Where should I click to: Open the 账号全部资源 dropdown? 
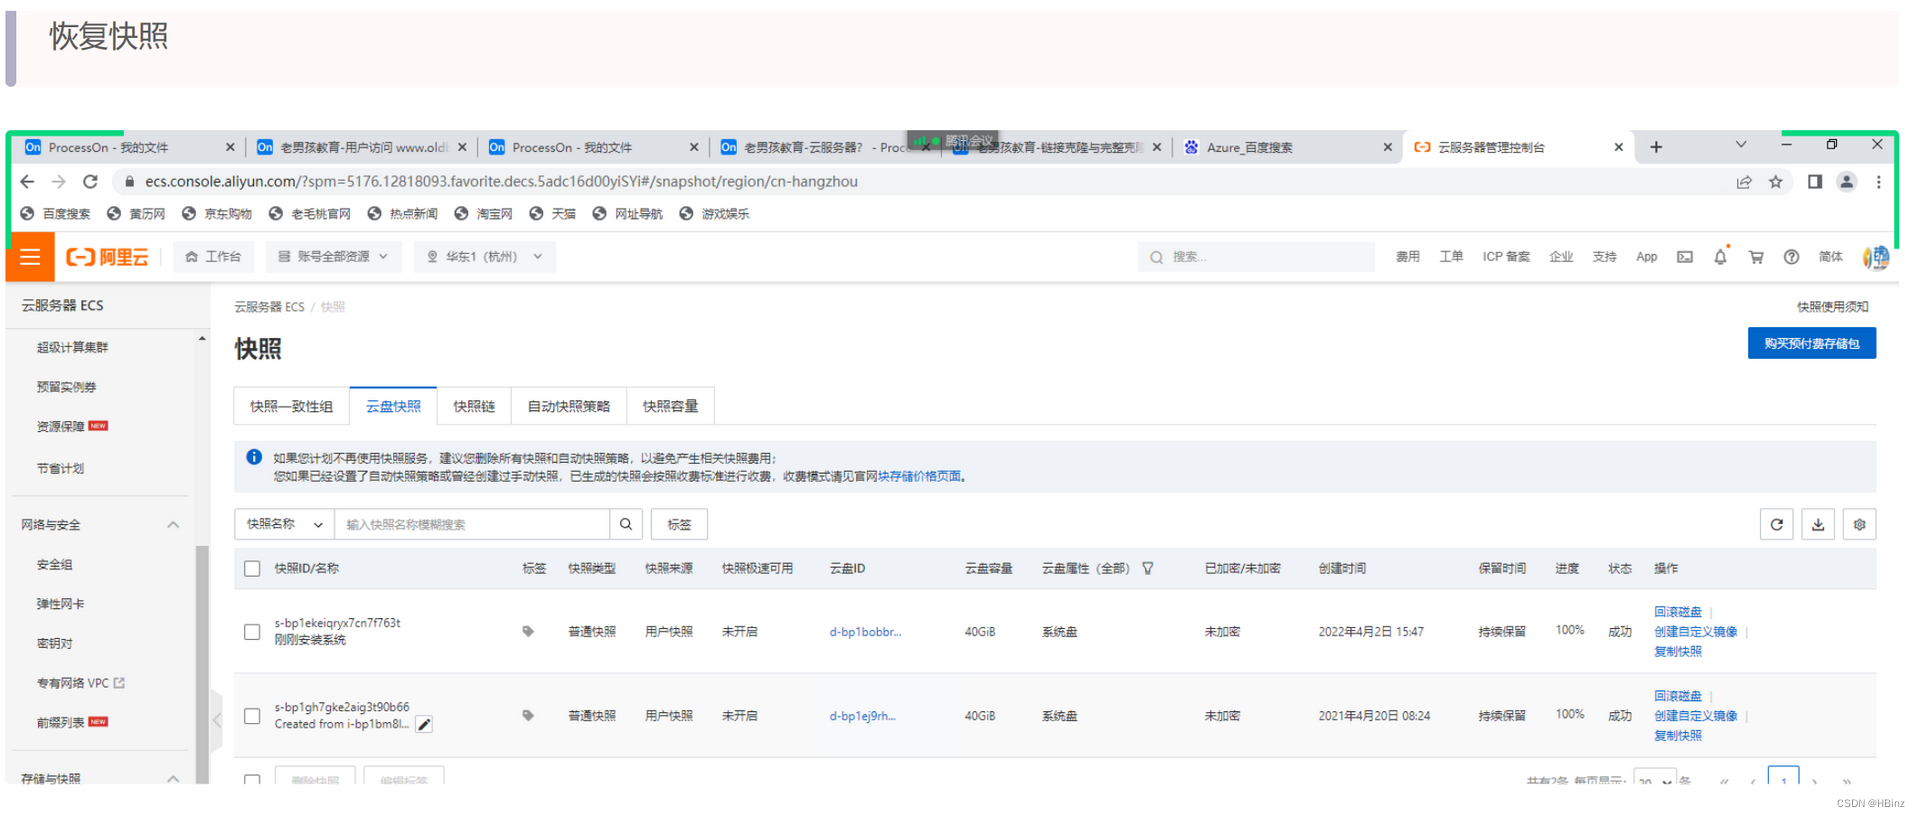point(333,257)
